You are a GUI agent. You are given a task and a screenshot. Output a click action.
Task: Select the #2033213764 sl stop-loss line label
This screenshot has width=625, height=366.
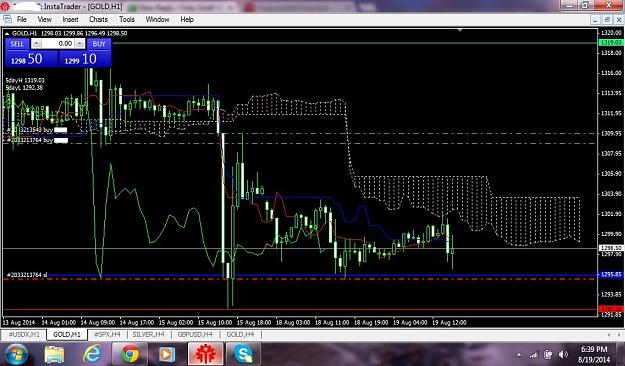(x=27, y=275)
